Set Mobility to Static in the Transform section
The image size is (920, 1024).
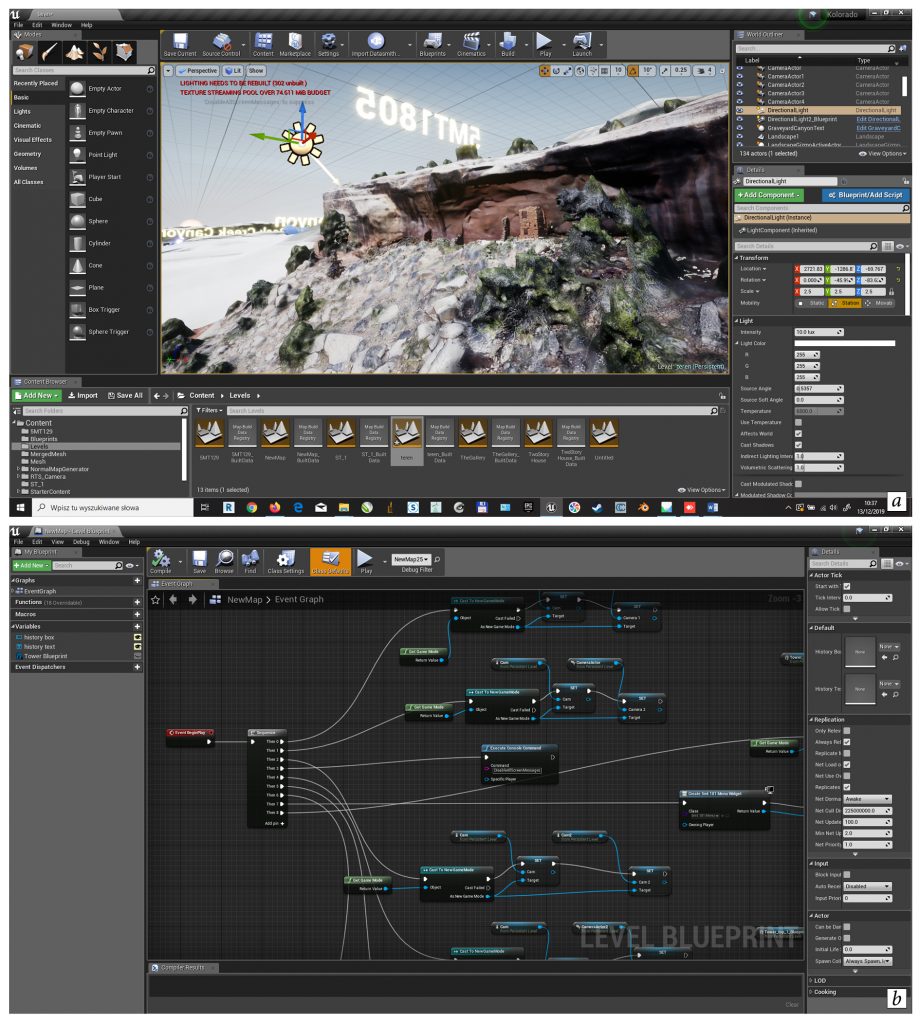810,303
